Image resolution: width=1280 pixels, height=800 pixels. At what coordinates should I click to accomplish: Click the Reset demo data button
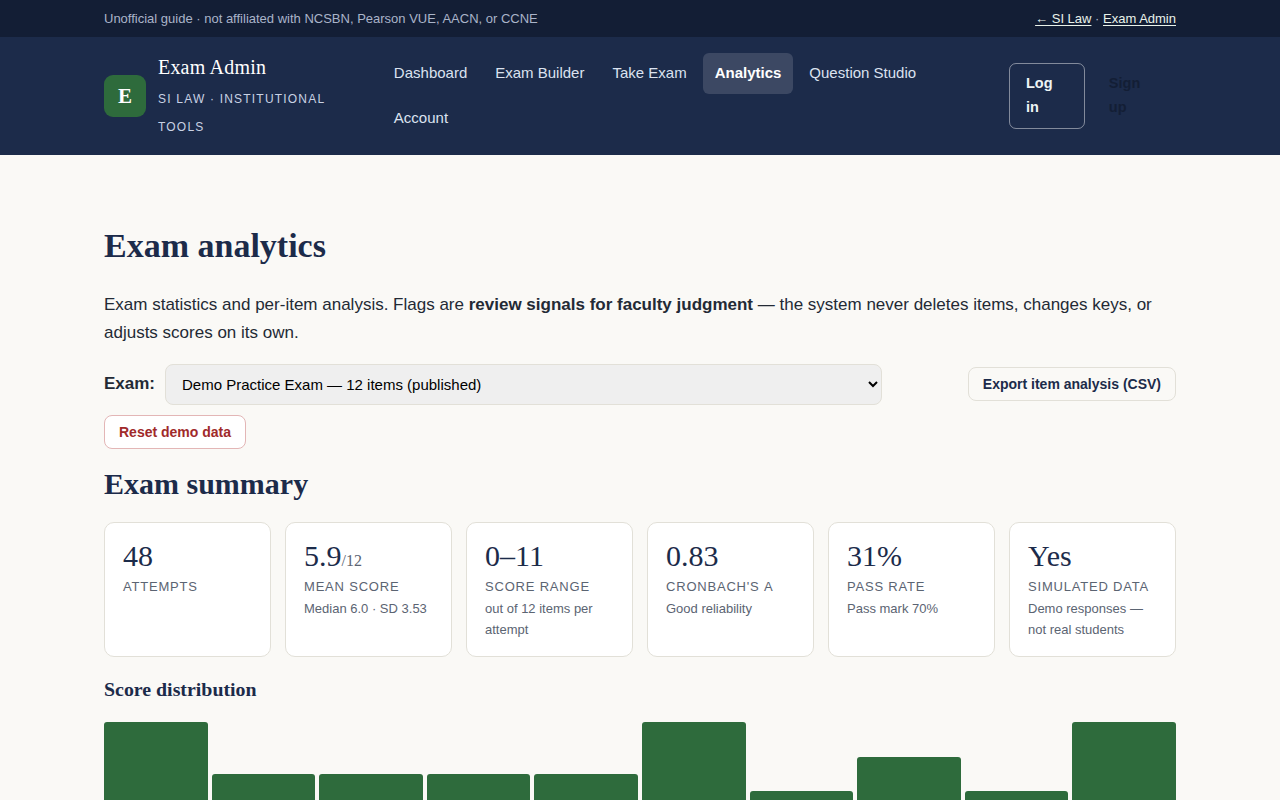pos(175,432)
